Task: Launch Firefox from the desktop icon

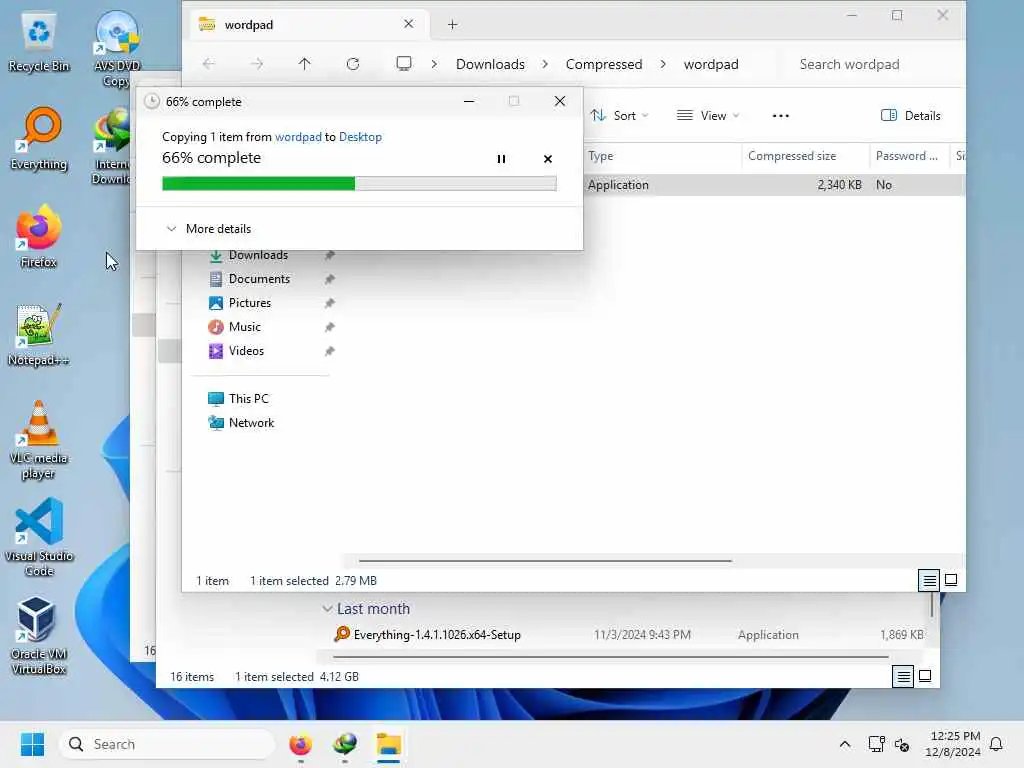Action: [x=39, y=236]
